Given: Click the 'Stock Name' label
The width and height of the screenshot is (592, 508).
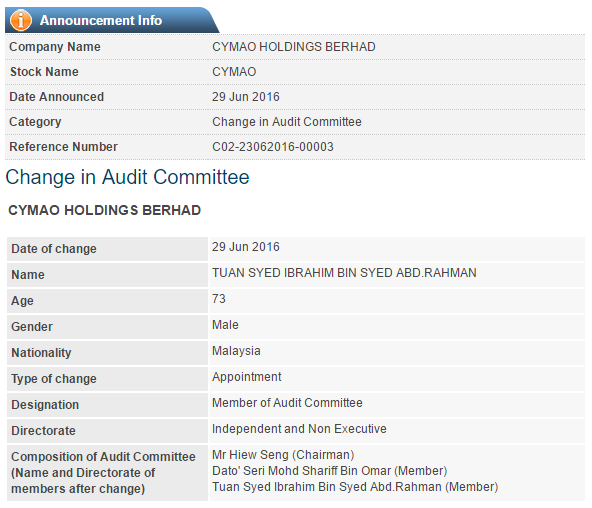Looking at the screenshot, I should point(44,72).
